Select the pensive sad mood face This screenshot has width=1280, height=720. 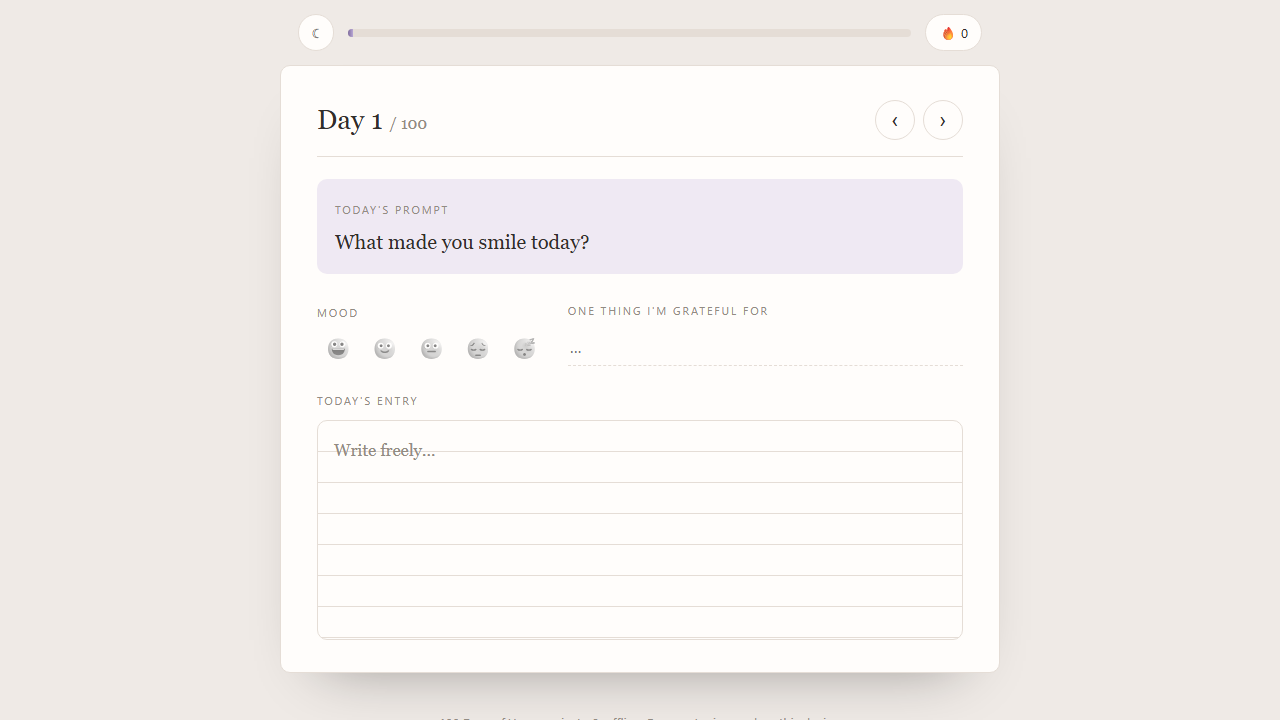coord(478,348)
